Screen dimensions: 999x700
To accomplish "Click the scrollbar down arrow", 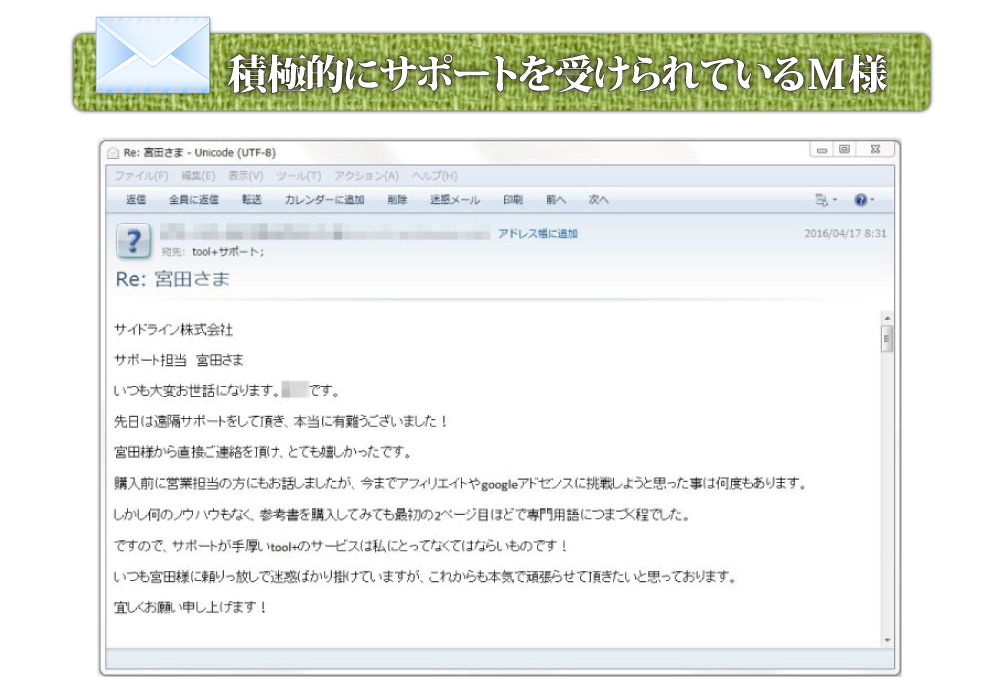I will pos(887,640).
